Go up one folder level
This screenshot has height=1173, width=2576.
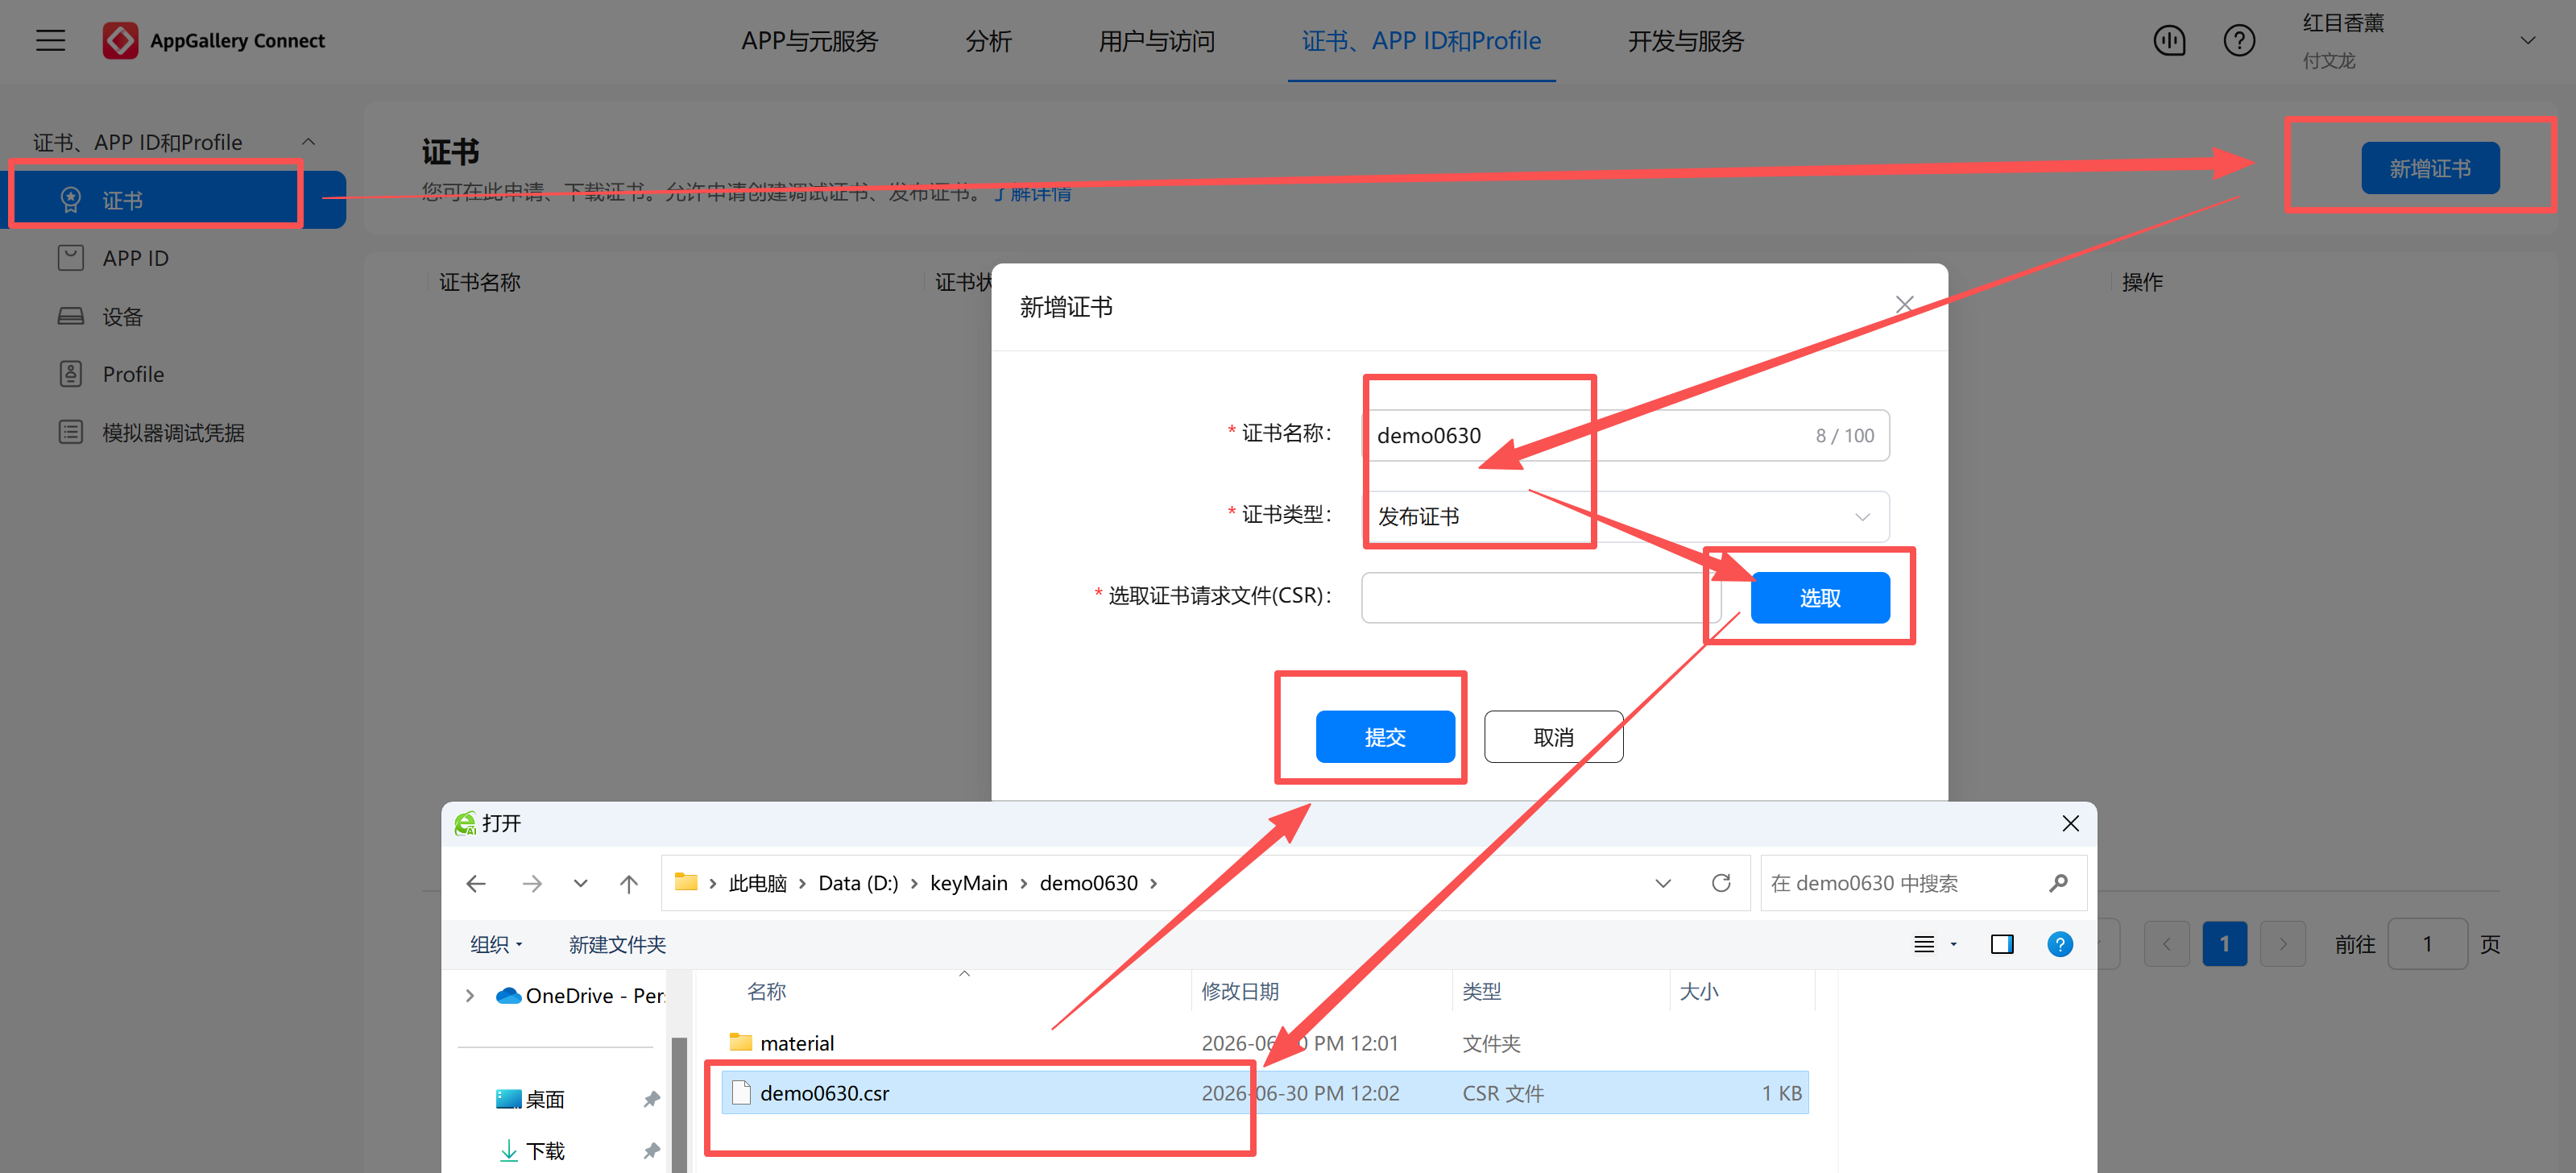pos(629,883)
